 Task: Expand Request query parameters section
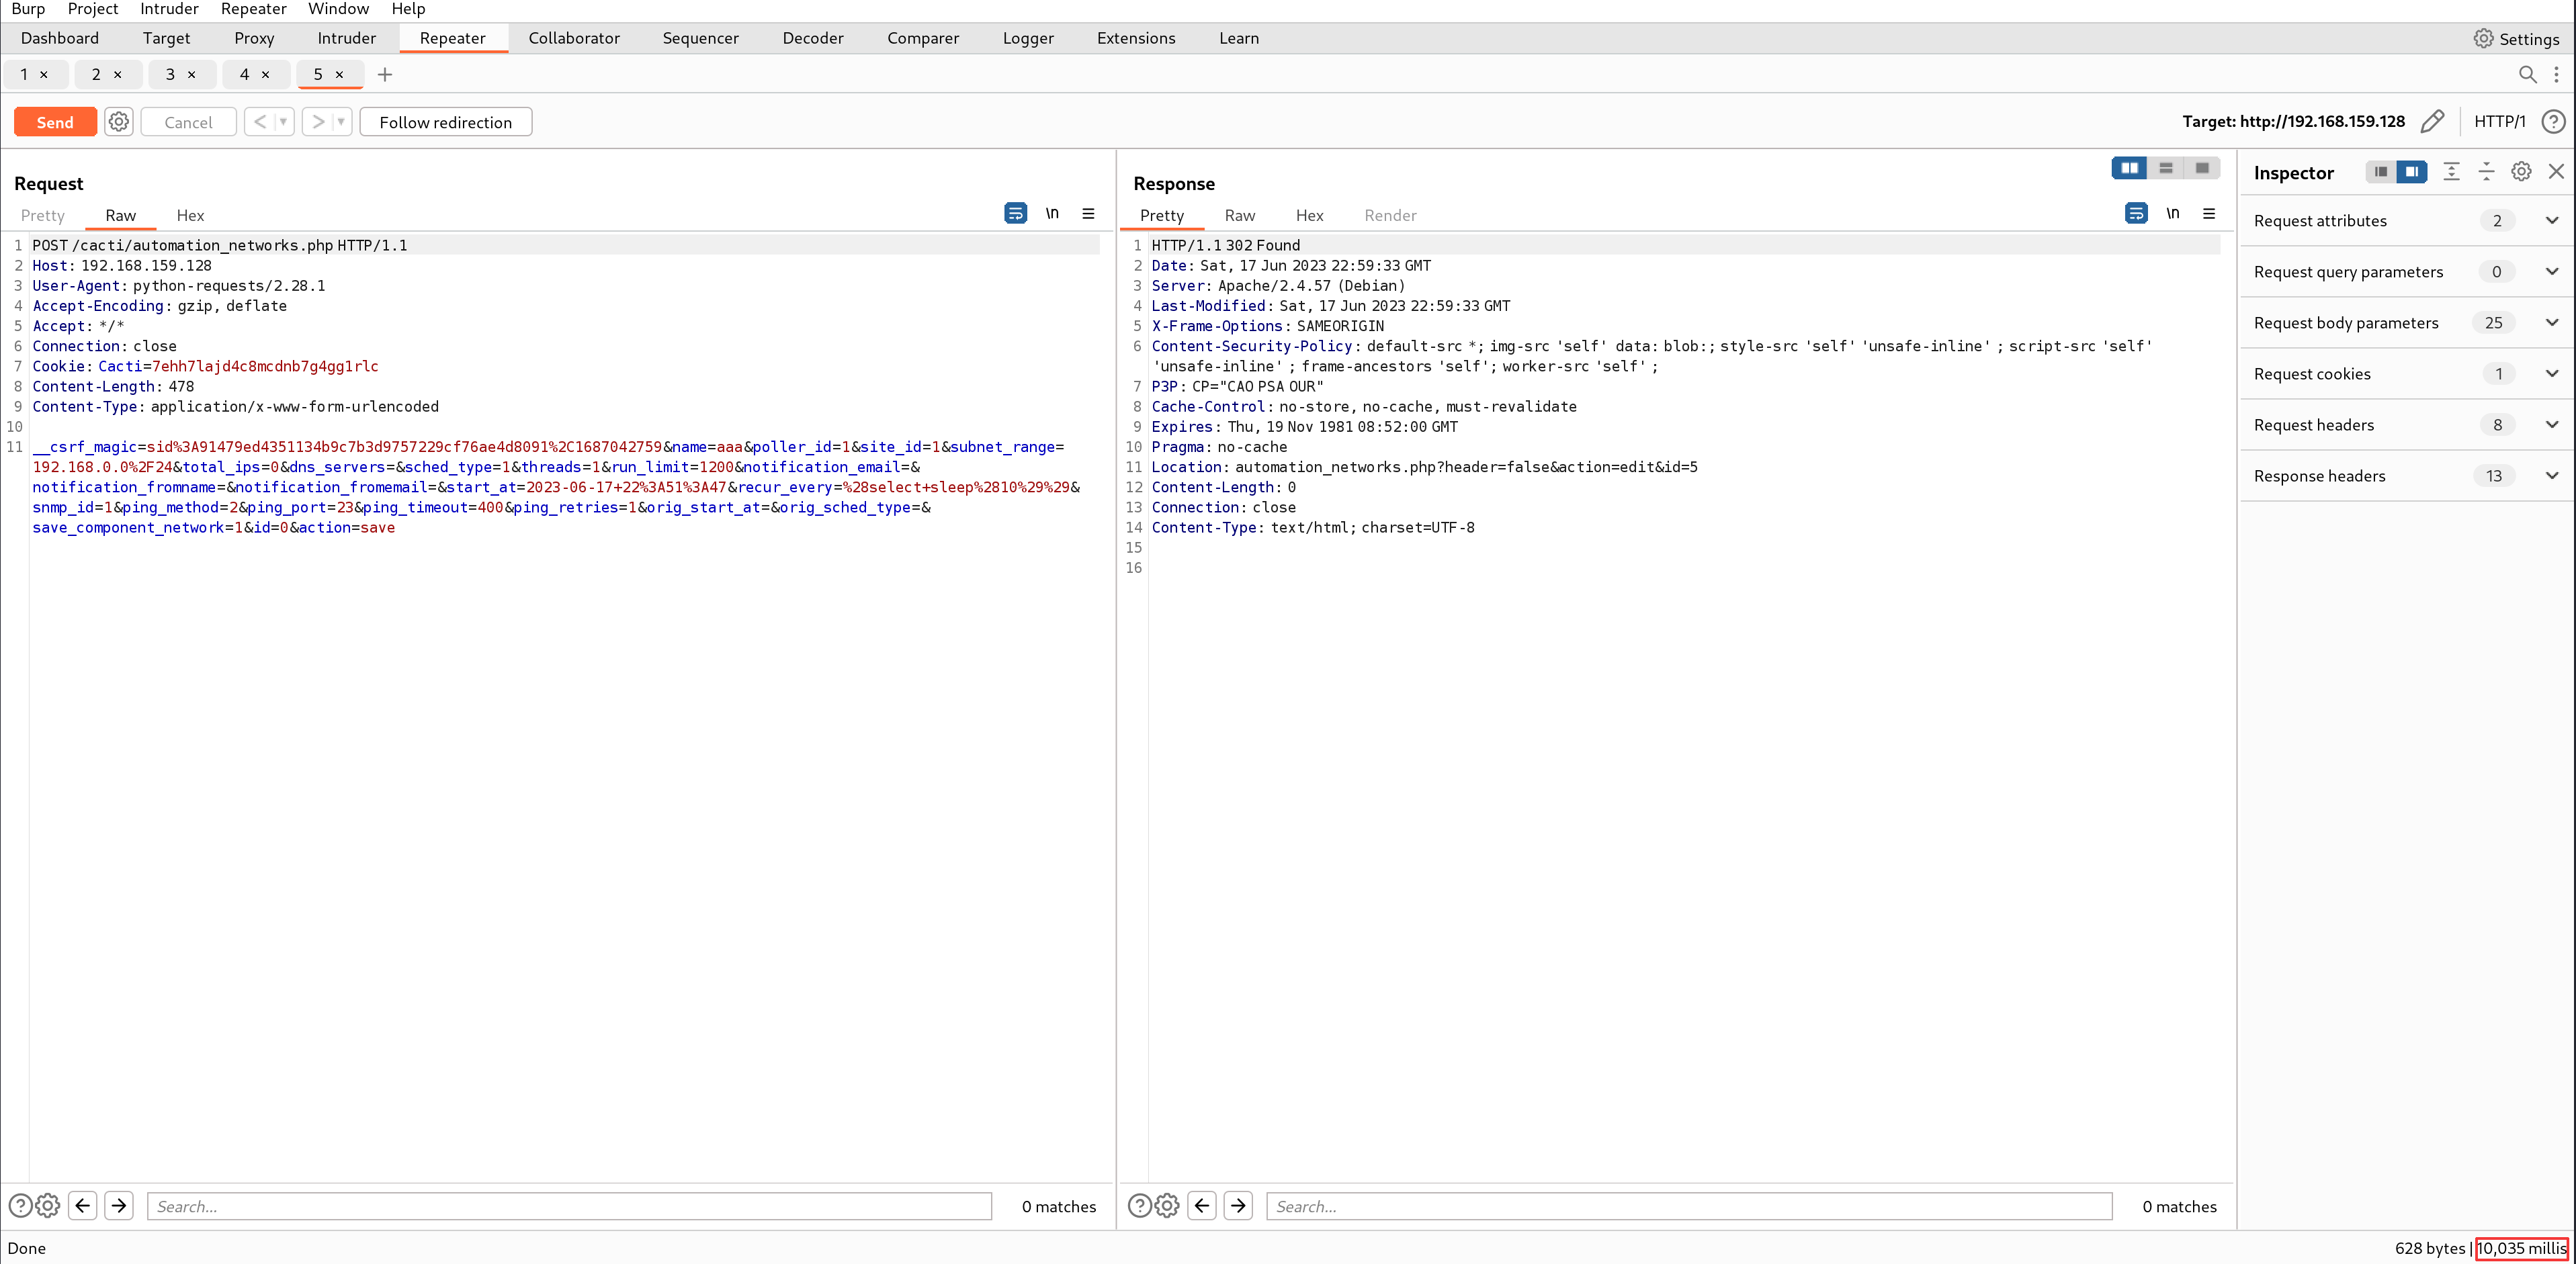click(2407, 272)
